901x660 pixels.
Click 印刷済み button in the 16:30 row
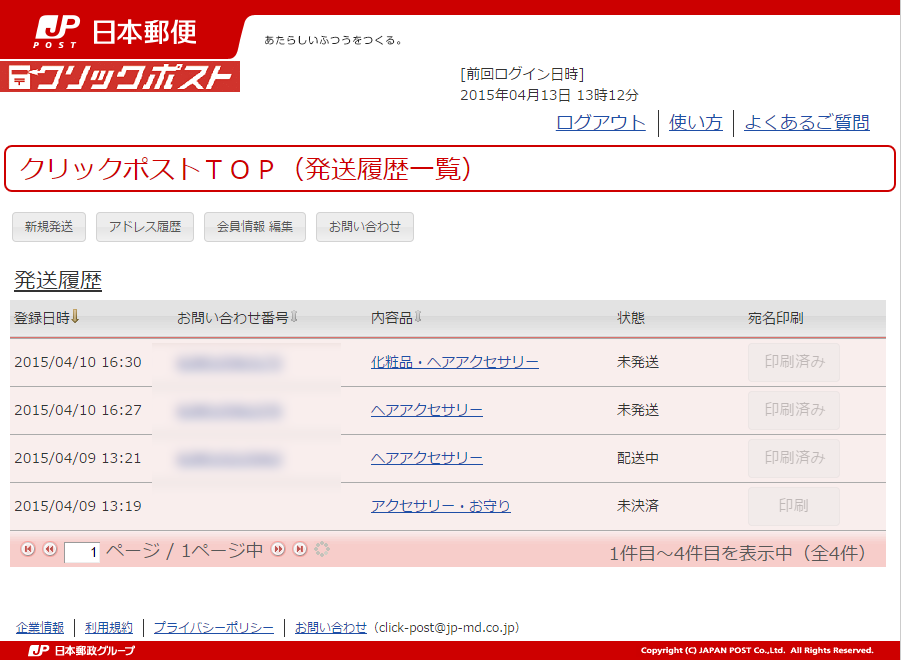[x=794, y=362]
